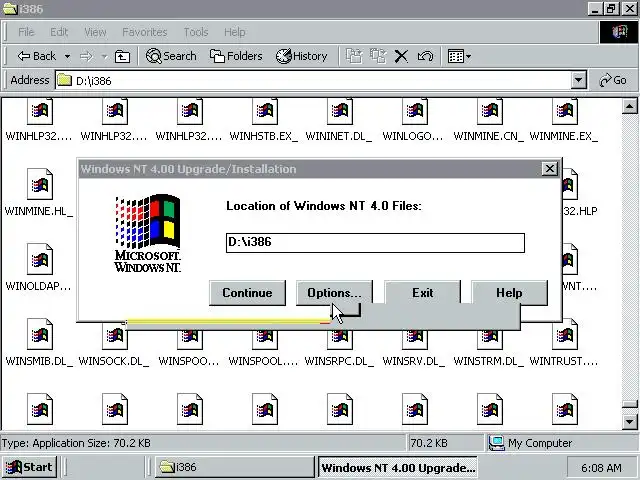Click the Move To toolbar icon
The width and height of the screenshot is (640, 480).
(354, 56)
